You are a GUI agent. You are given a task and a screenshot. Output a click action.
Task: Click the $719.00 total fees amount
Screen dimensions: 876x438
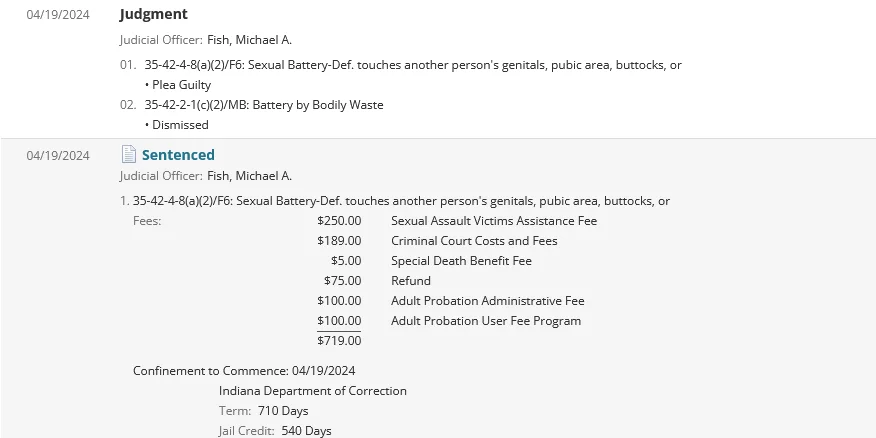pos(339,341)
